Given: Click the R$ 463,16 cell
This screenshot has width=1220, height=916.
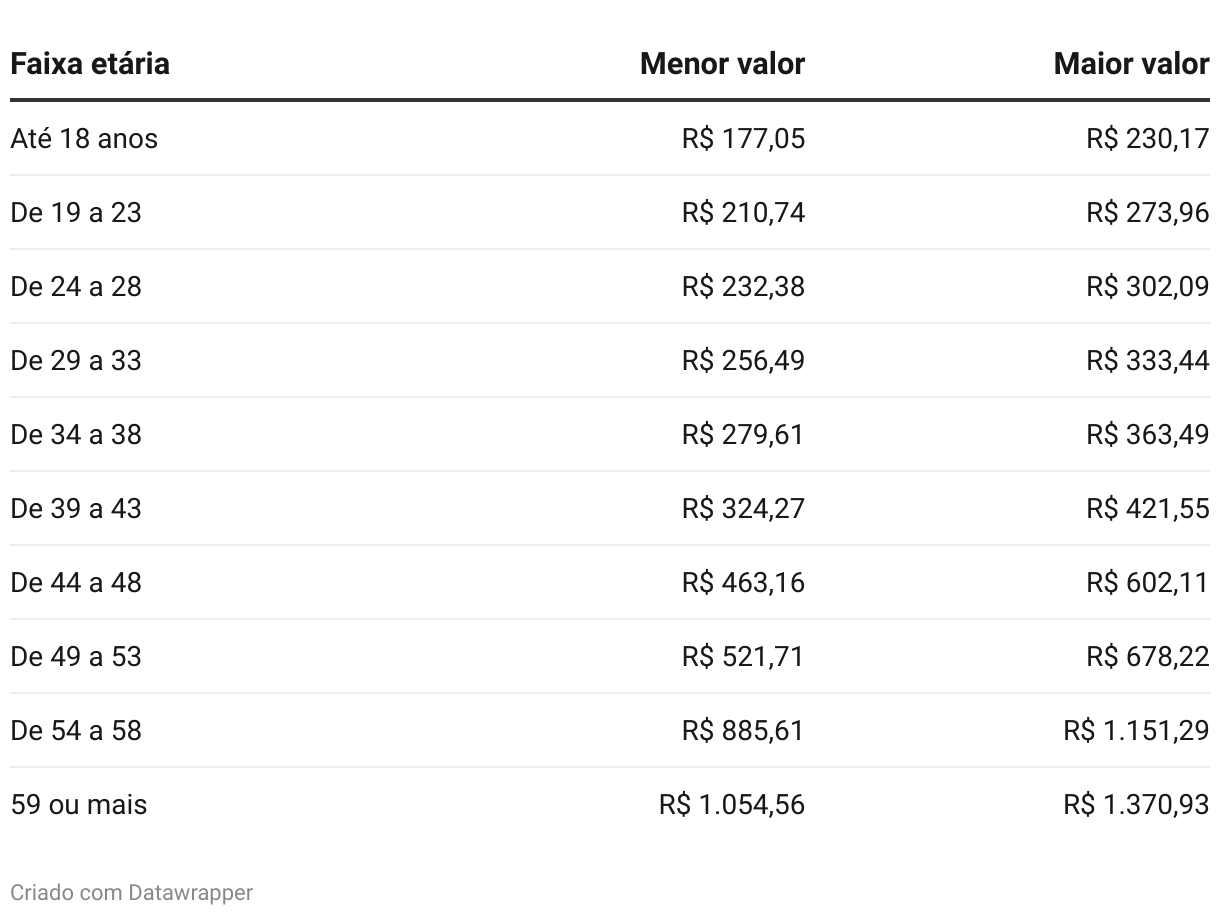Looking at the screenshot, I should [x=743, y=582].
